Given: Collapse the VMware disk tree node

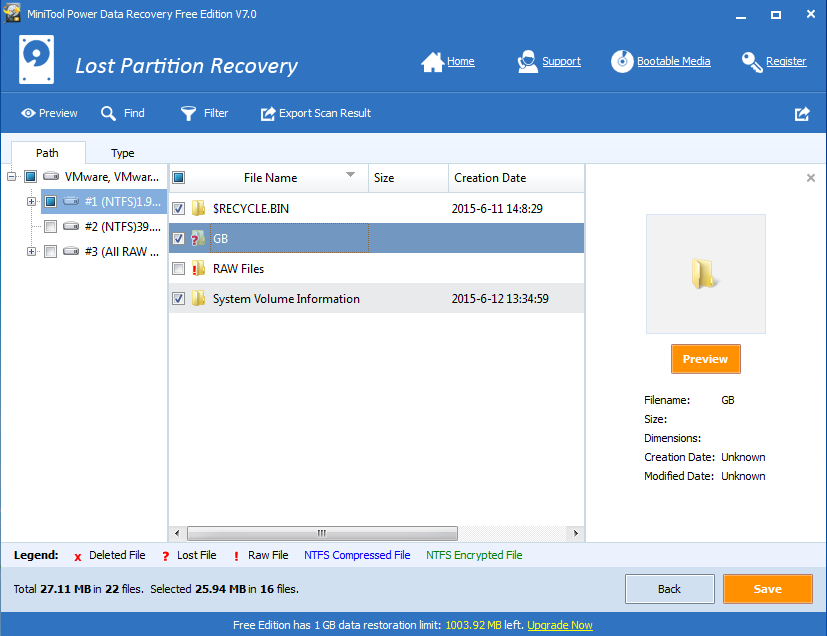Looking at the screenshot, I should (x=11, y=176).
